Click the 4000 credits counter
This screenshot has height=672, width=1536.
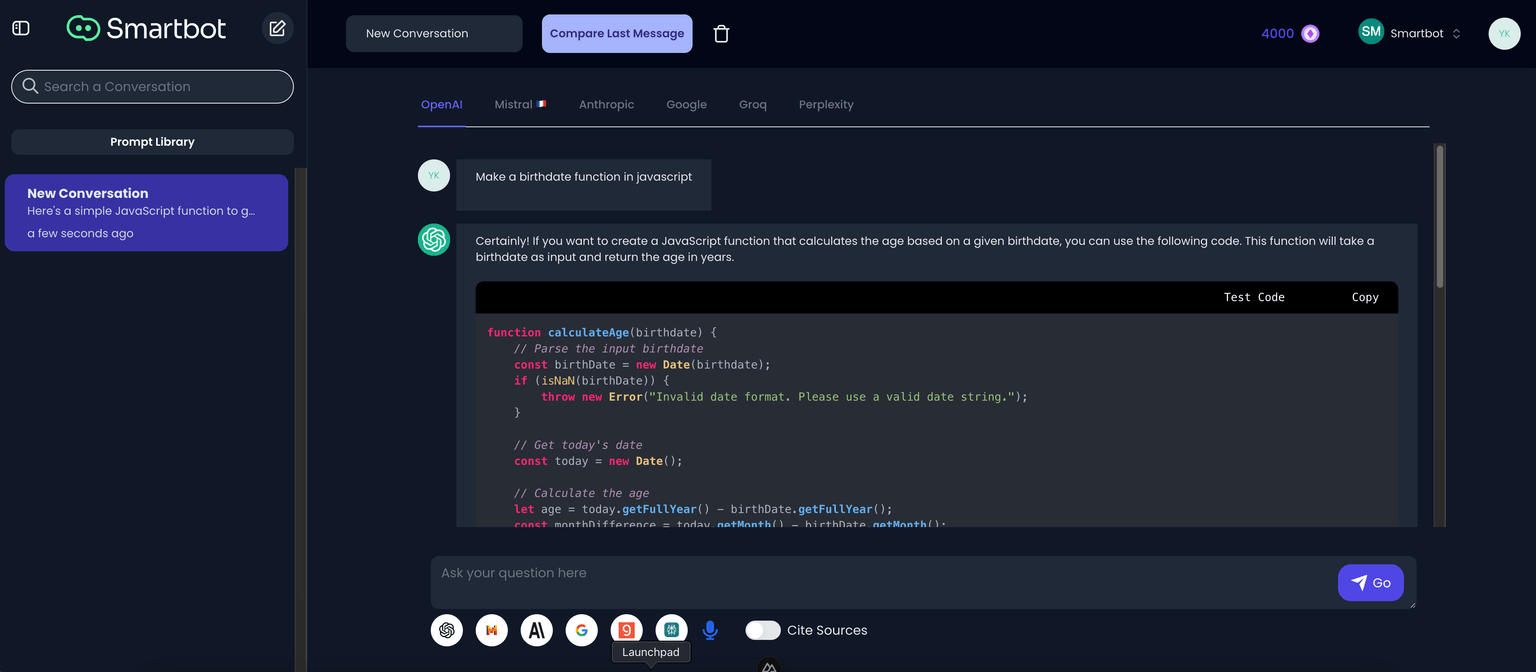pyautogui.click(x=1288, y=33)
